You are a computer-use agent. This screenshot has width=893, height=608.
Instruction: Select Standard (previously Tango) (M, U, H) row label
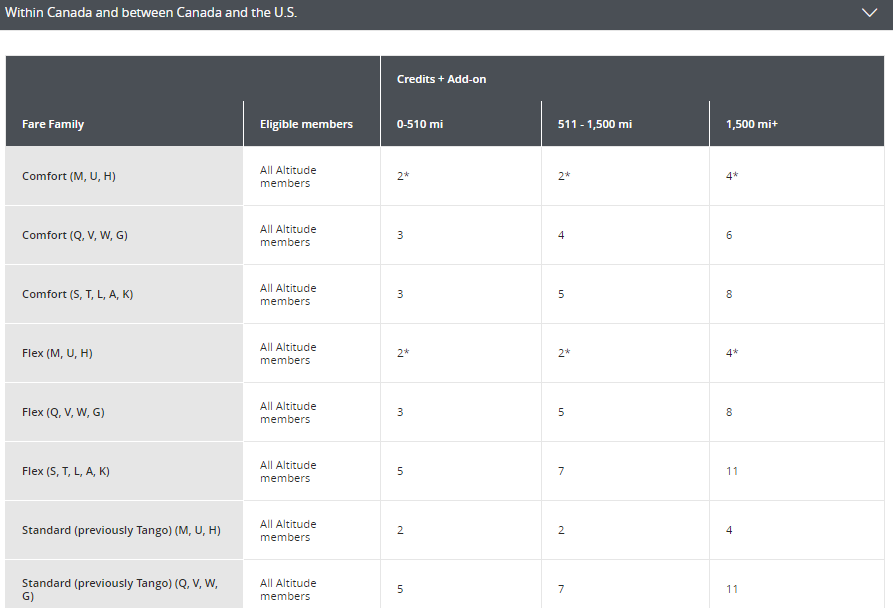(121, 530)
